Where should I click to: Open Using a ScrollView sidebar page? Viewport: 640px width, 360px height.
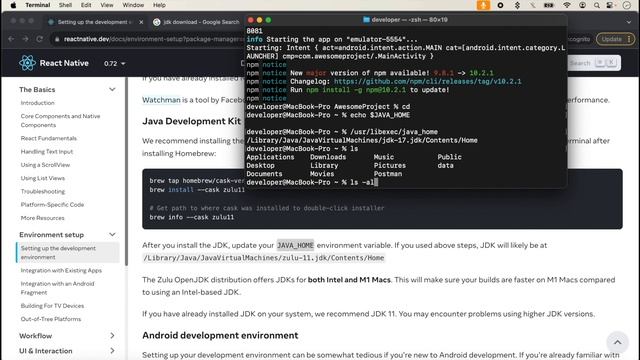coord(45,165)
